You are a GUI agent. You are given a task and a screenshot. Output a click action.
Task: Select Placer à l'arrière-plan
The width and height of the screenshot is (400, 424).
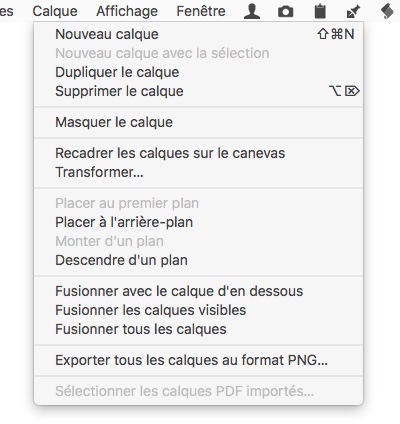(199, 222)
